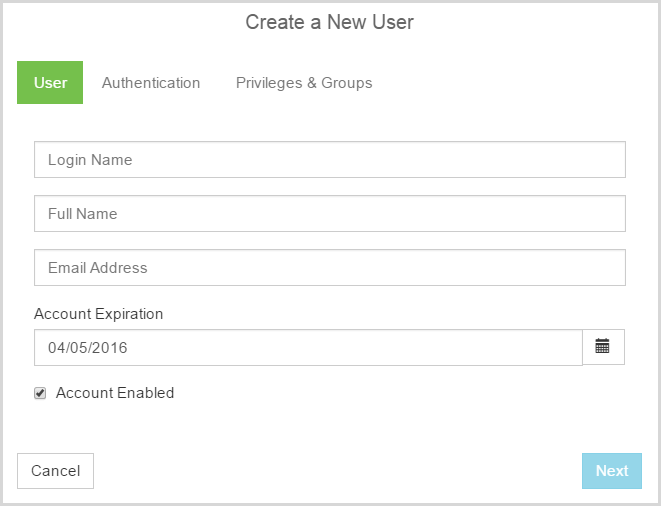
Task: Click the calendar icon beside expiration date
Action: (x=602, y=347)
